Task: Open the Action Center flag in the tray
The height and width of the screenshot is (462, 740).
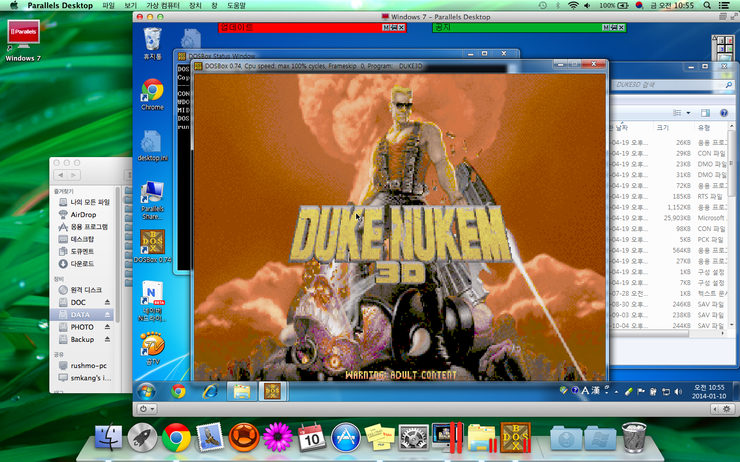Action: coord(641,391)
